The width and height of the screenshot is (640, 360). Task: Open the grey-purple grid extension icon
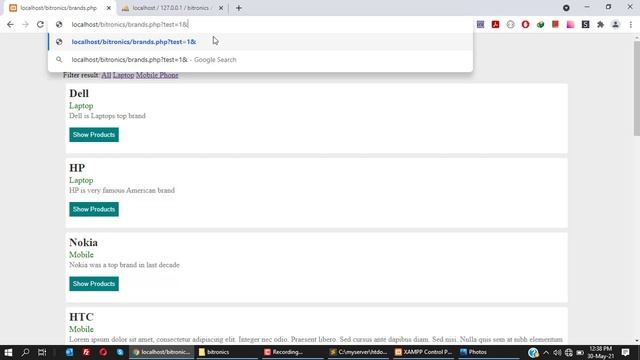(480, 24)
